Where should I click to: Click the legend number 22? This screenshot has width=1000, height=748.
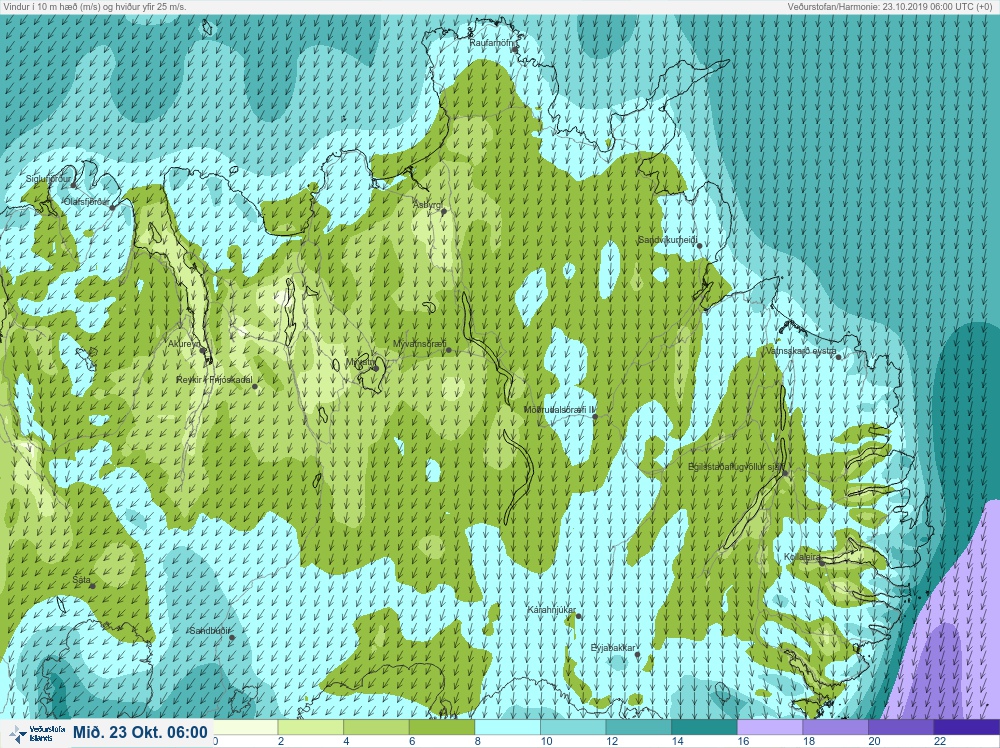941,741
